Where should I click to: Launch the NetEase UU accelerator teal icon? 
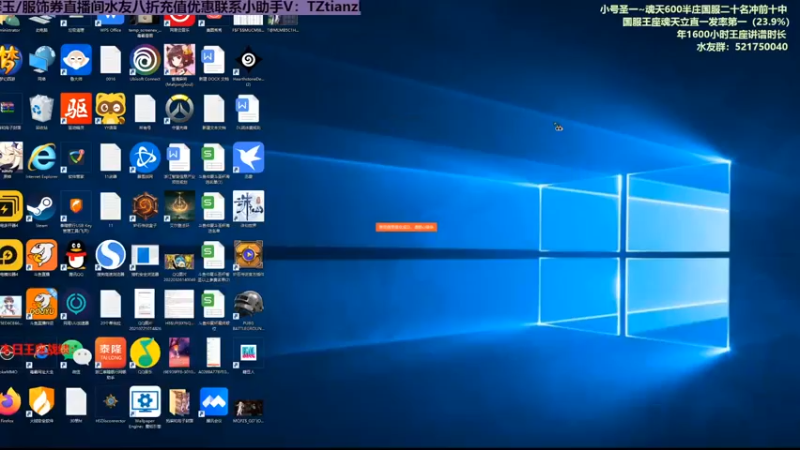coord(76,304)
